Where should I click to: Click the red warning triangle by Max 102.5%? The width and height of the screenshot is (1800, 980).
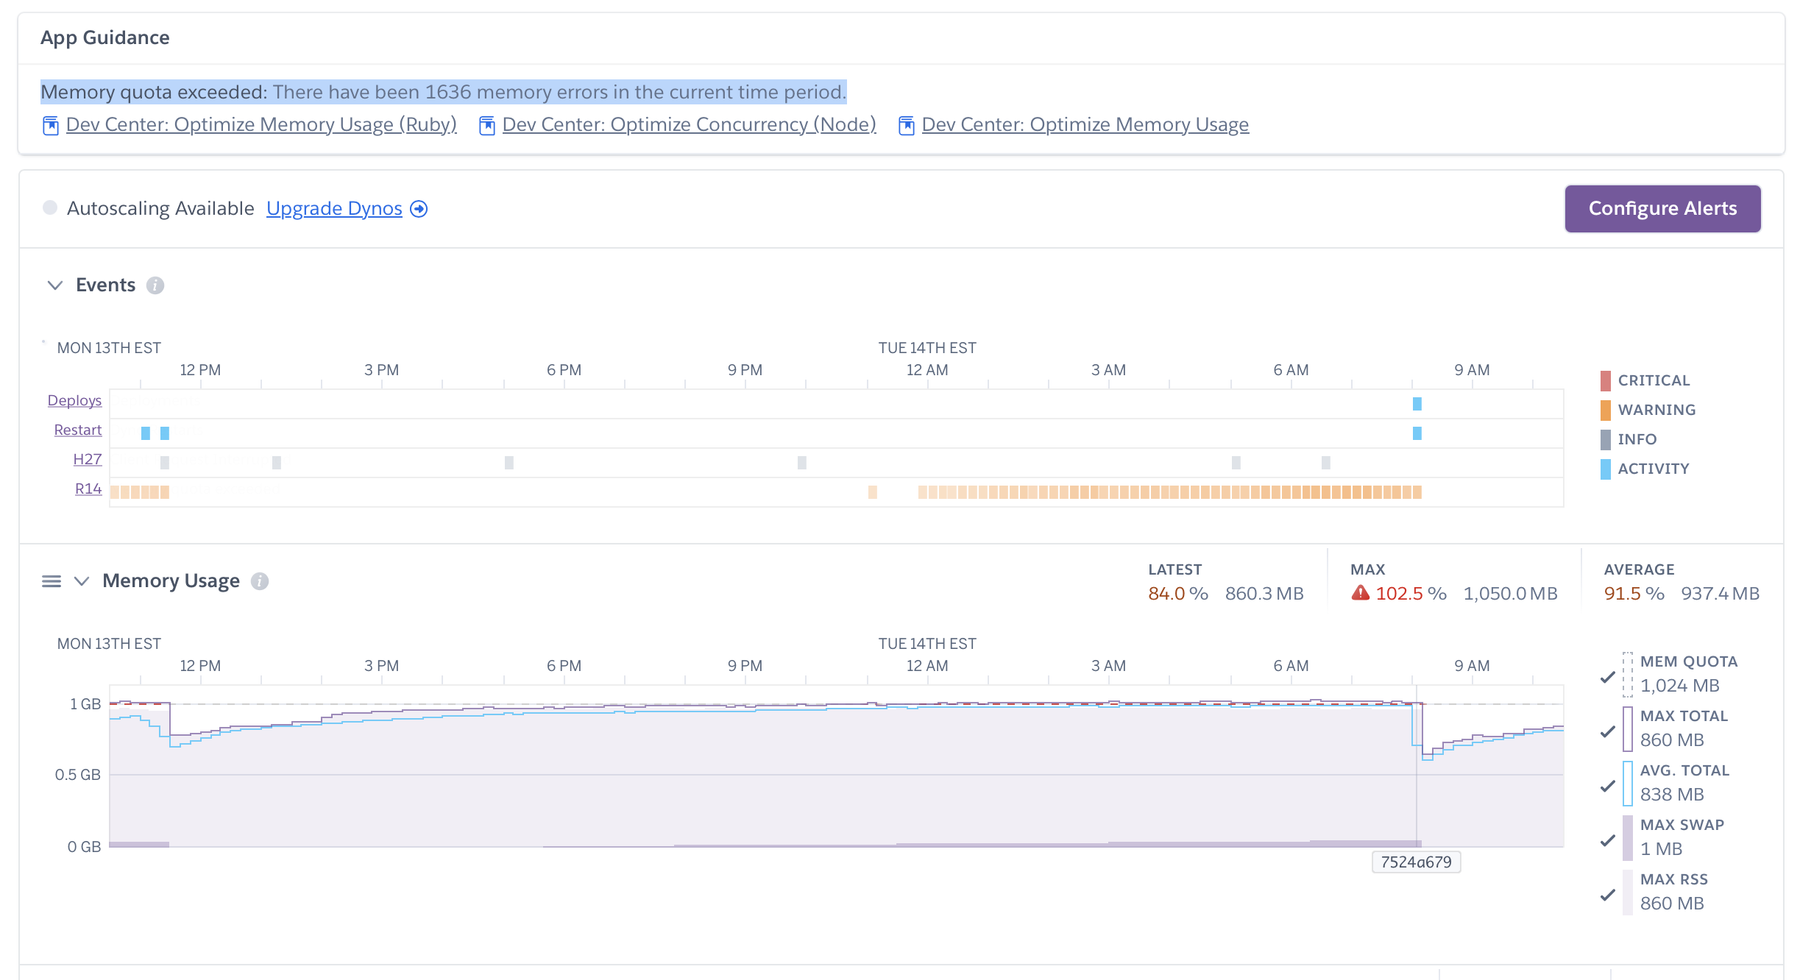(1360, 593)
